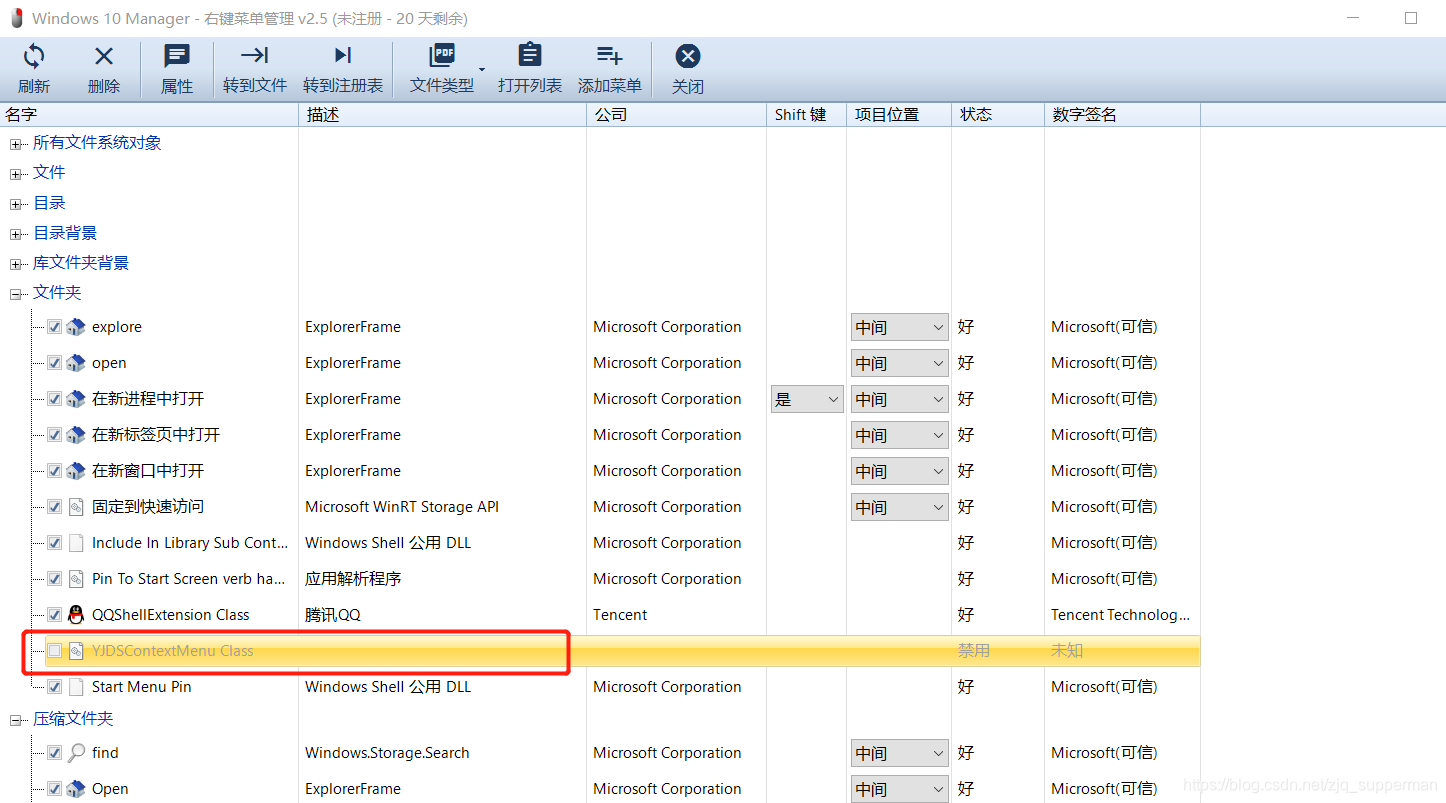
Task: Sort by the Shift 键 column header
Action: (x=807, y=115)
